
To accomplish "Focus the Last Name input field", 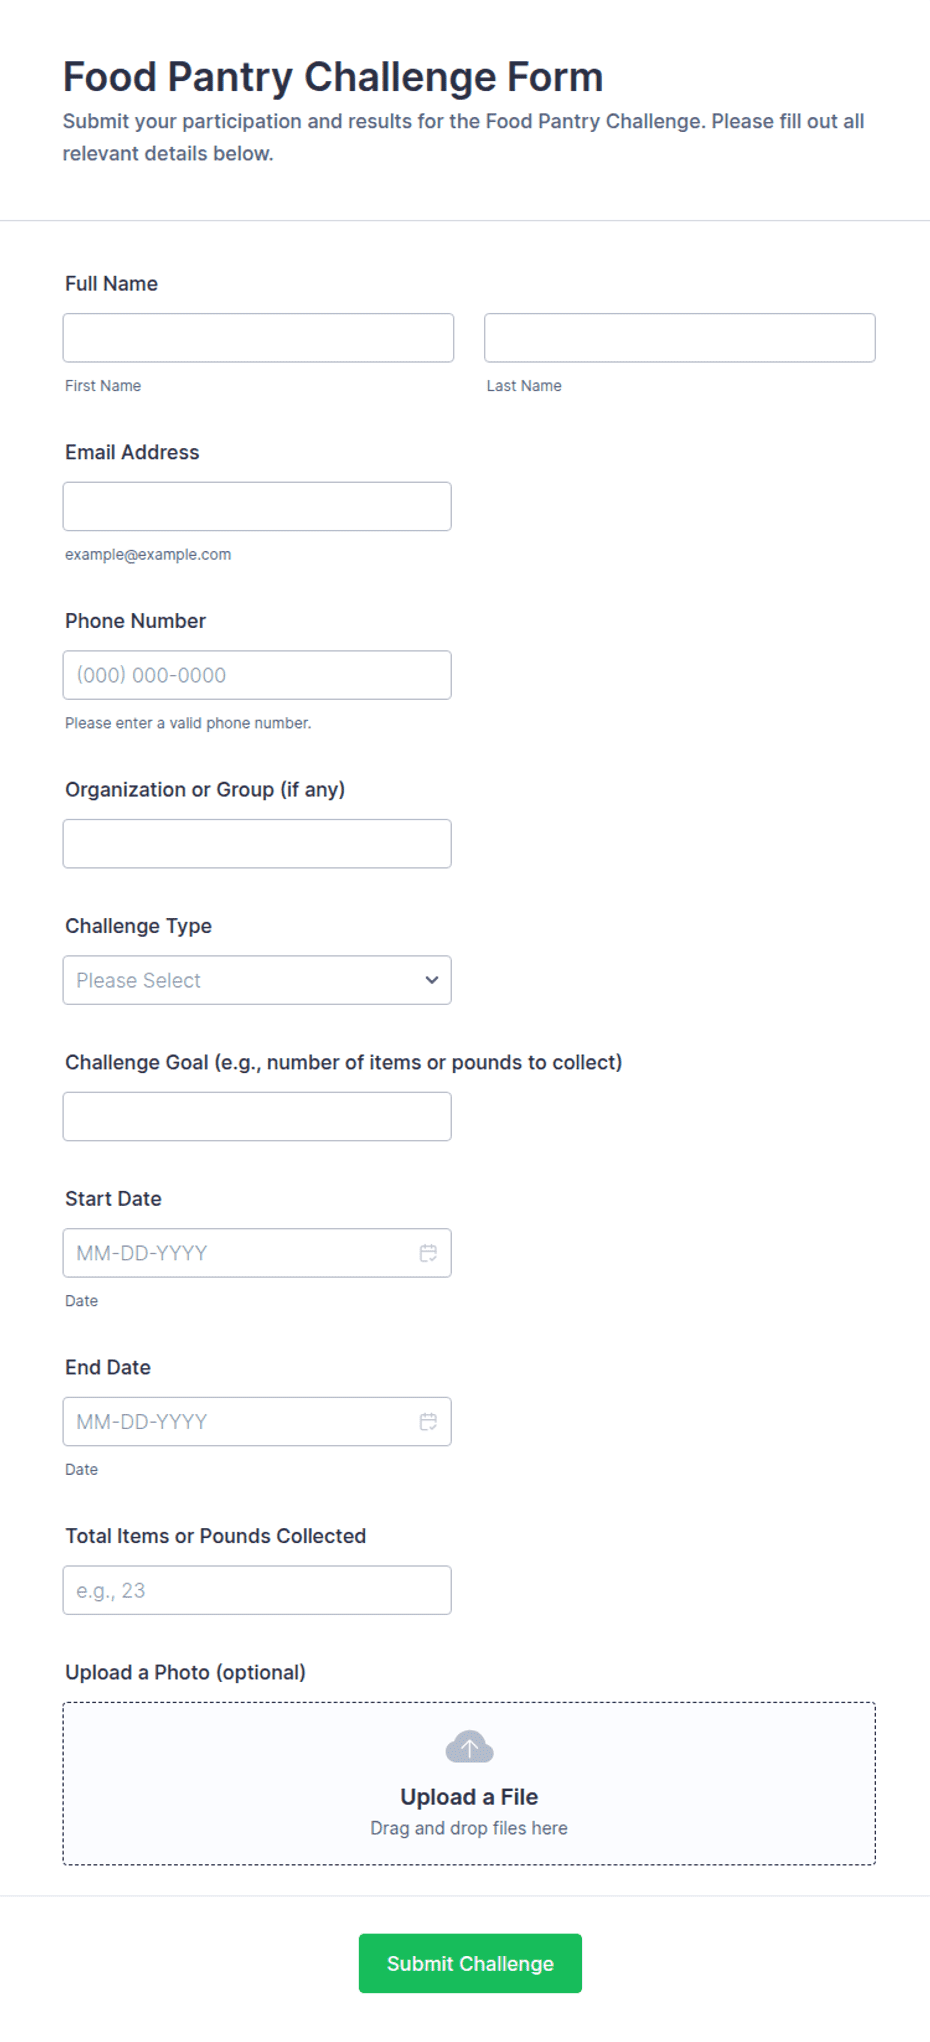I will [680, 338].
